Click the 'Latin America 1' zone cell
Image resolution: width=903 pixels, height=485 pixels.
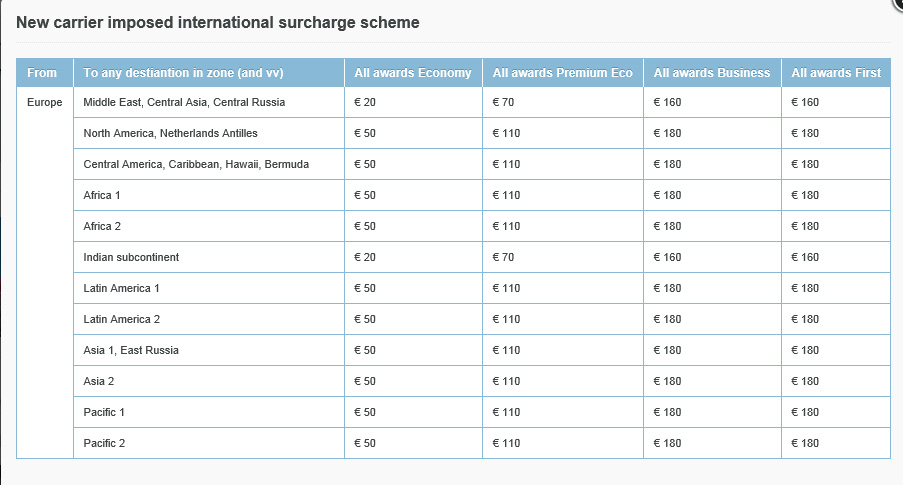[x=121, y=288]
